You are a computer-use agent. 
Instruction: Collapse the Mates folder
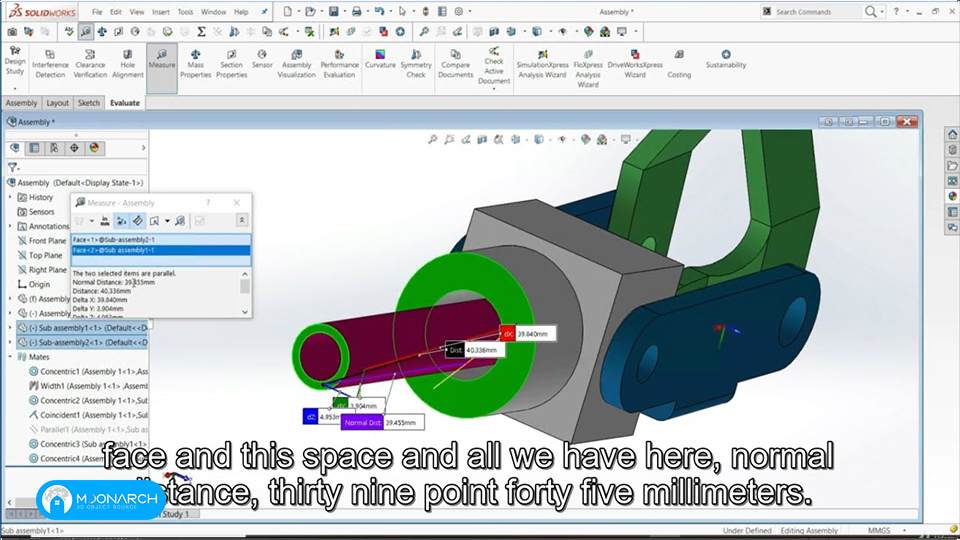[10, 356]
